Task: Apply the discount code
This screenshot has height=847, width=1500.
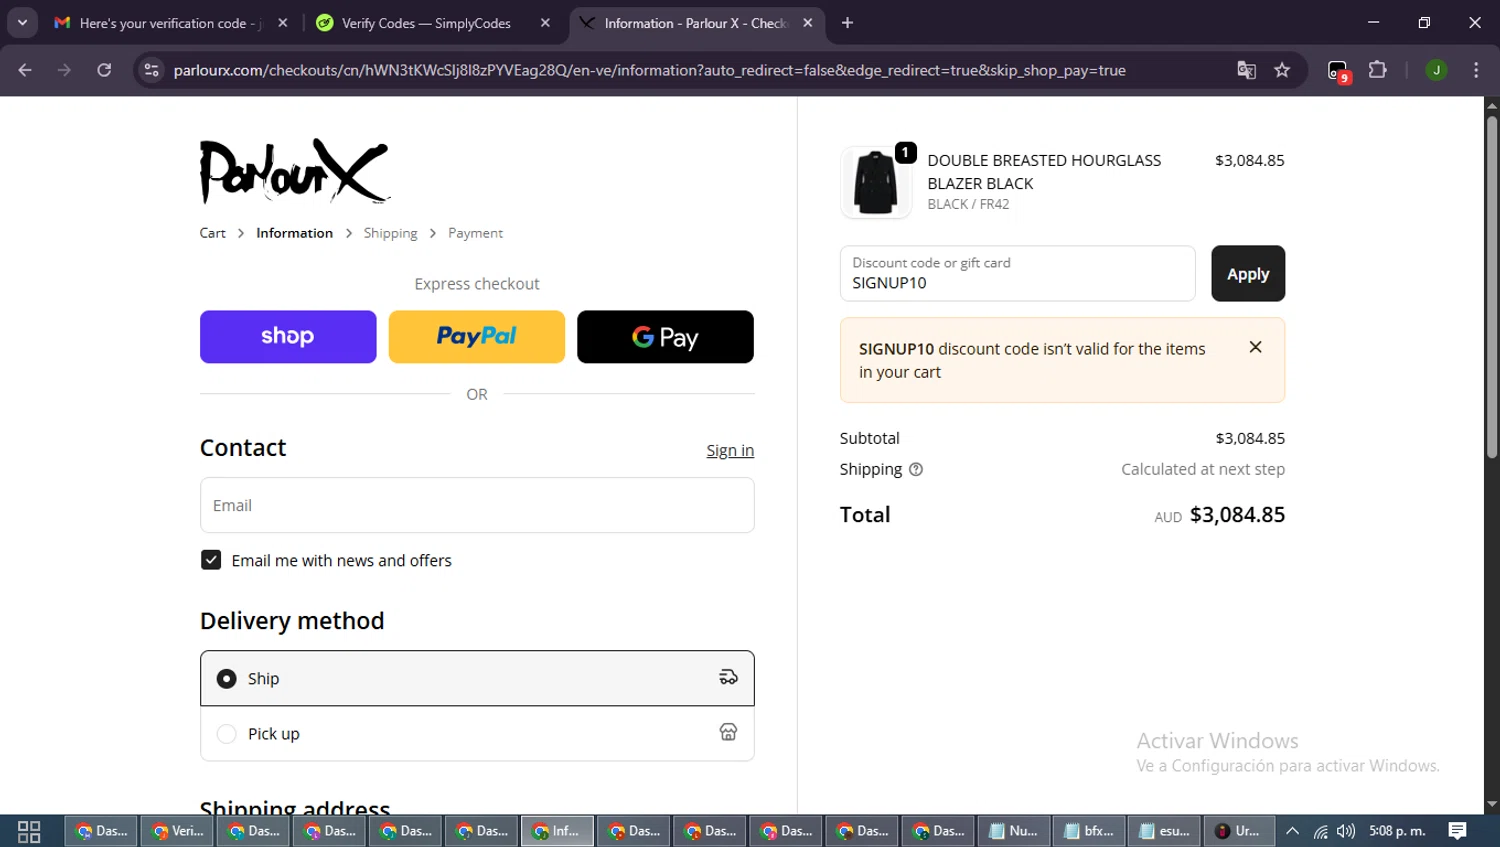Action: (1248, 273)
